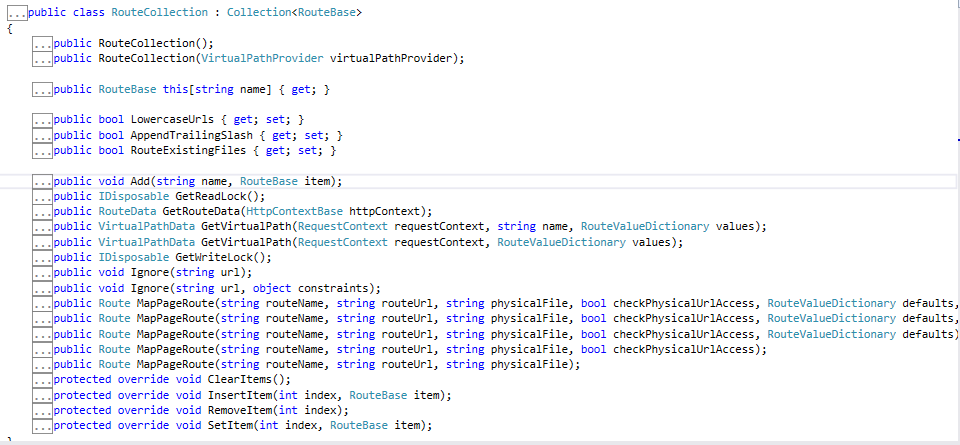The image size is (960, 445).
Task: Click the get accessor in the indexer line
Action: (301, 89)
